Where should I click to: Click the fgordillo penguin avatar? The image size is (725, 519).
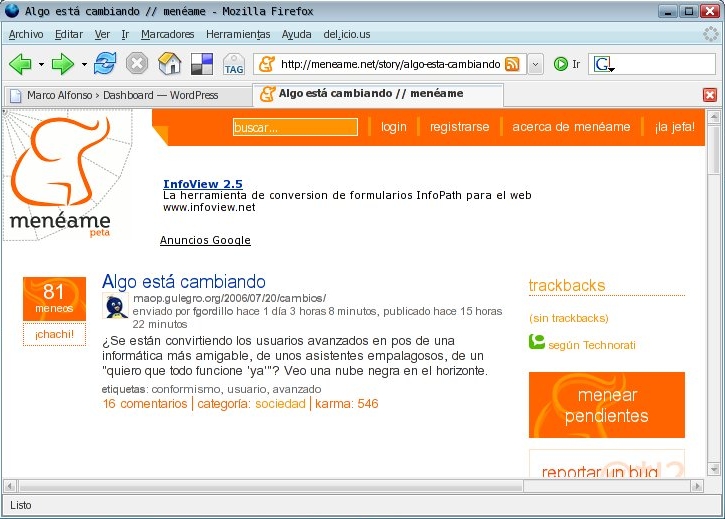pos(115,306)
